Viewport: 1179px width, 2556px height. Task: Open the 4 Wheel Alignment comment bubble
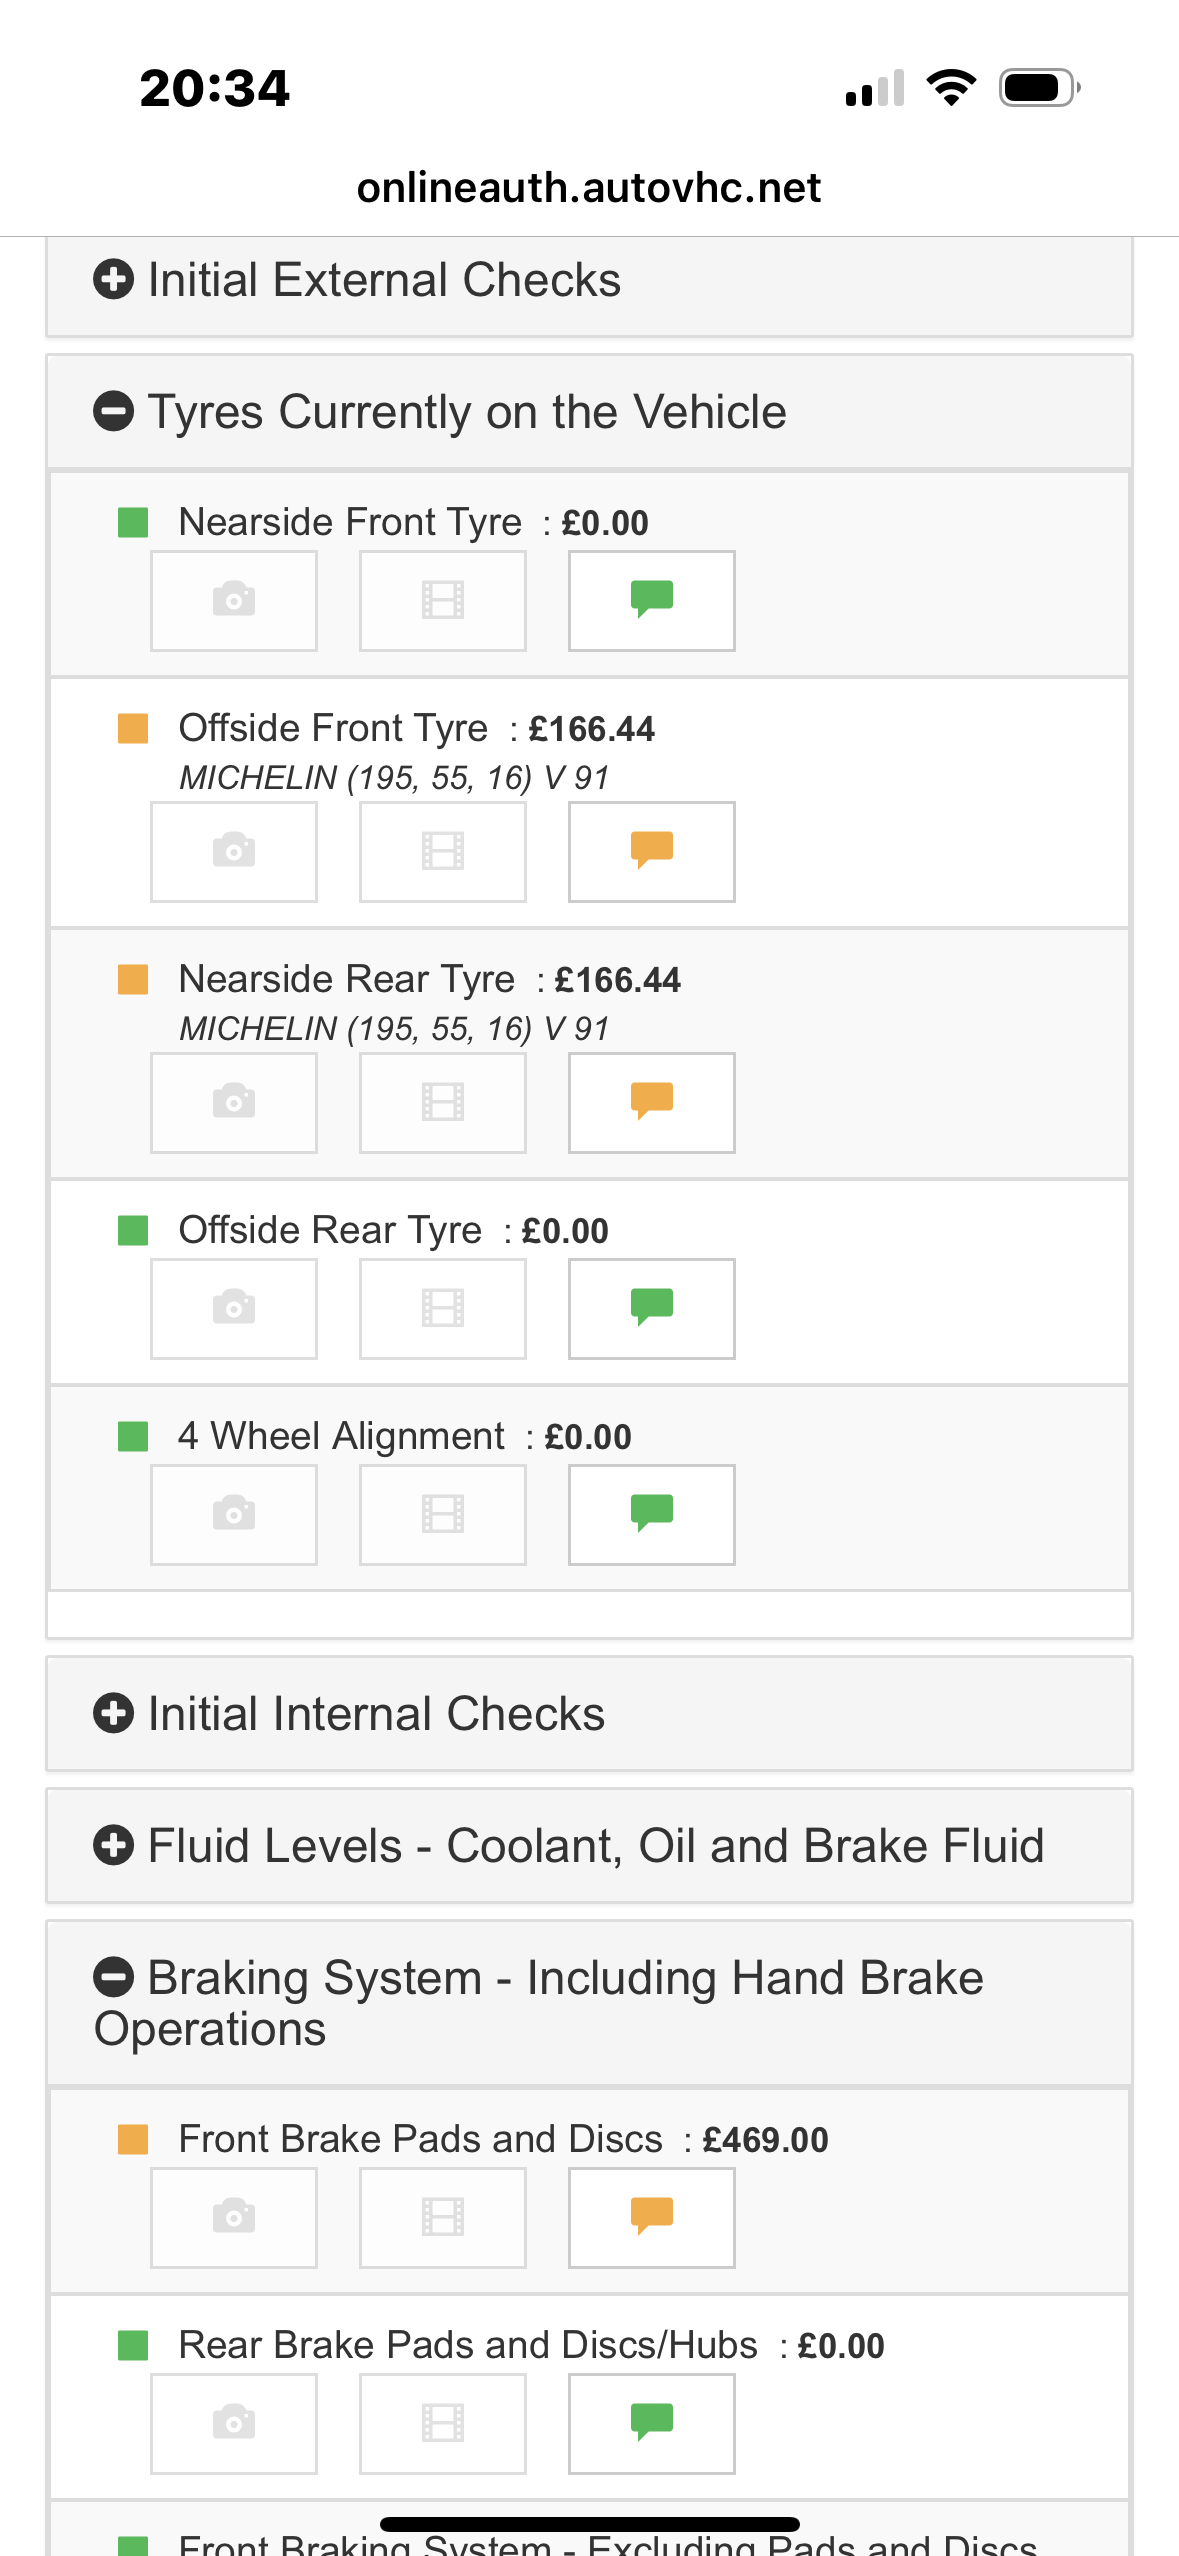651,1514
